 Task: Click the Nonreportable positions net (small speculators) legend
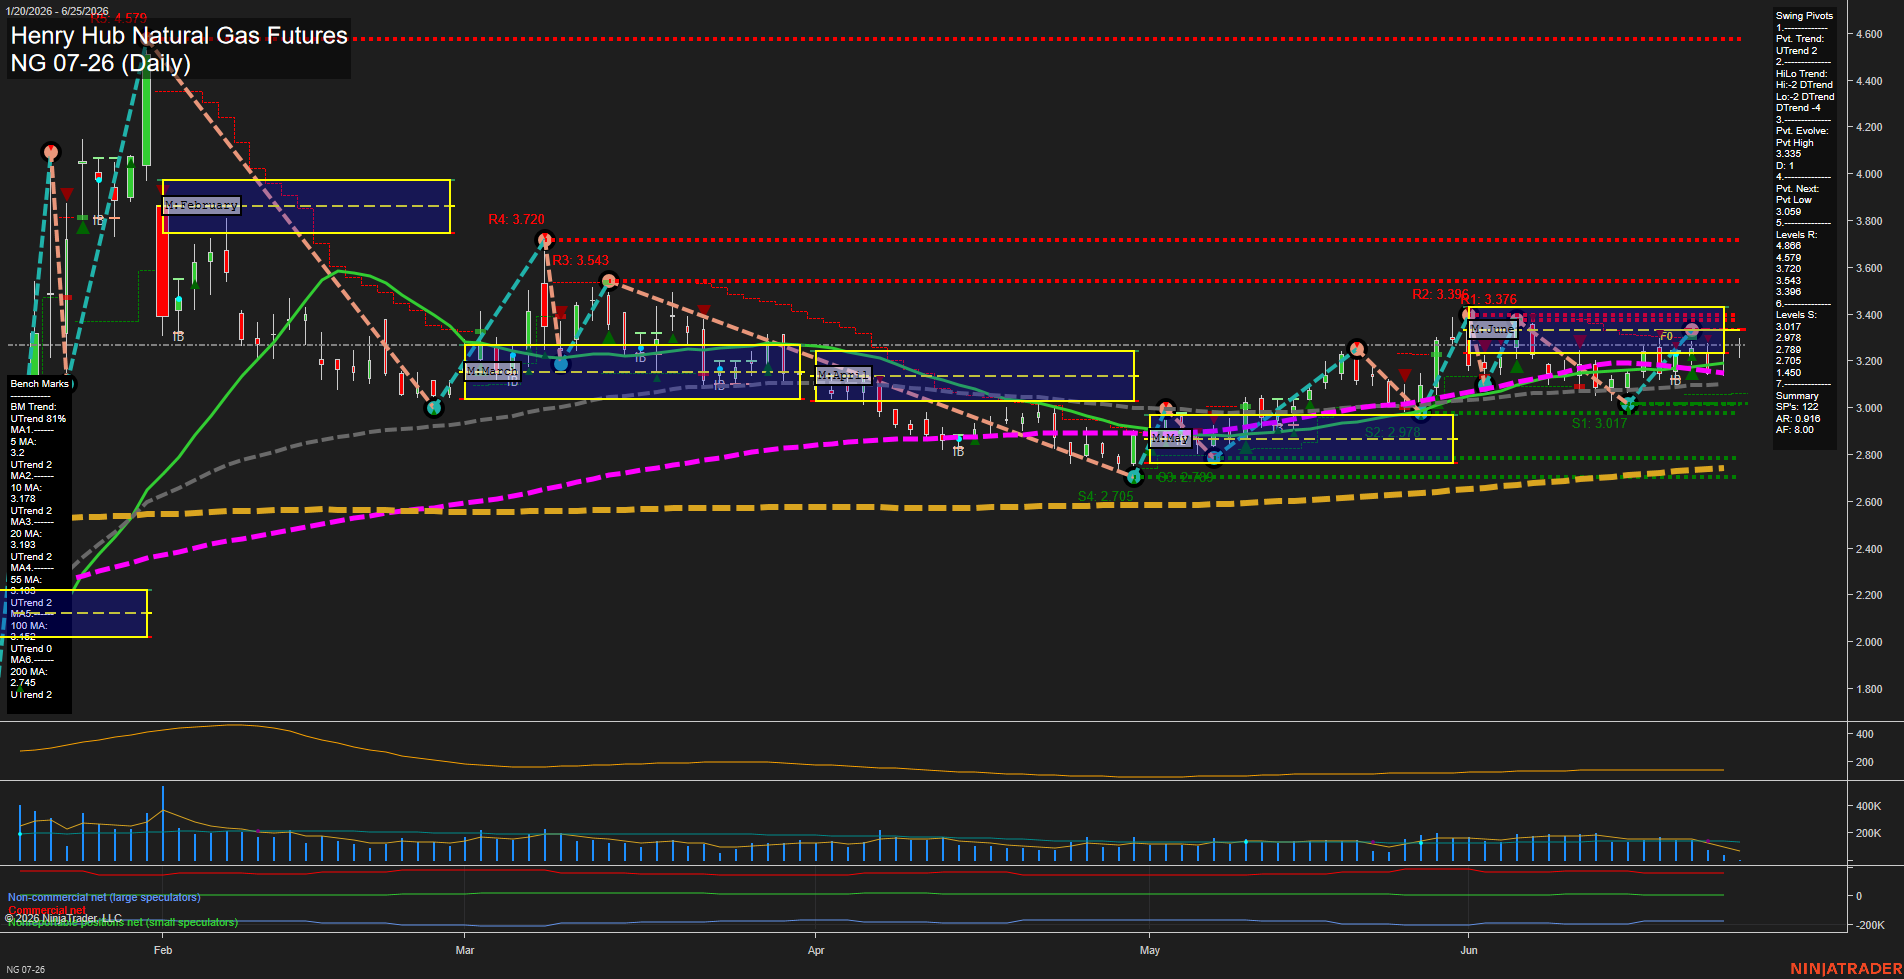tap(123, 922)
